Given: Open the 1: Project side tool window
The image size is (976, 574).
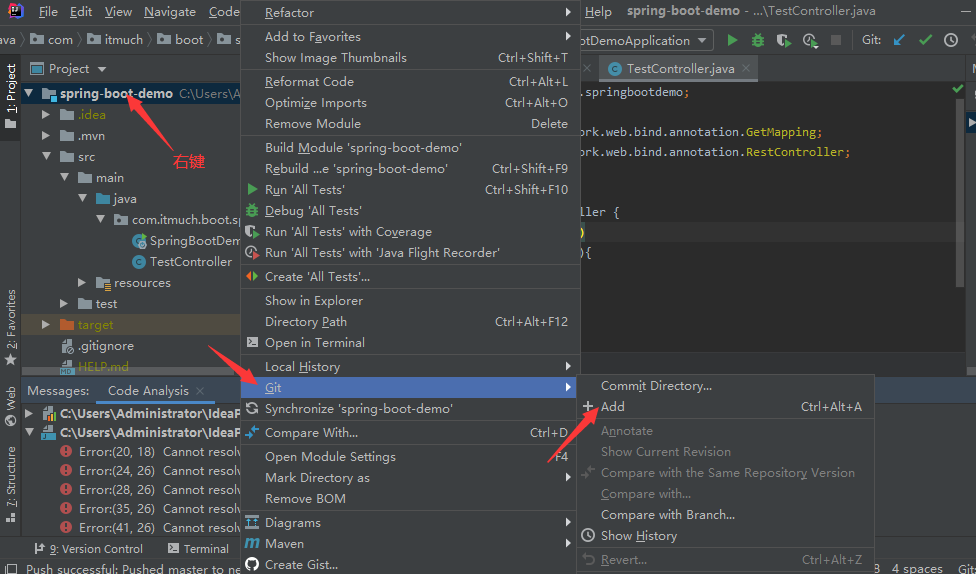Looking at the screenshot, I should [11, 96].
